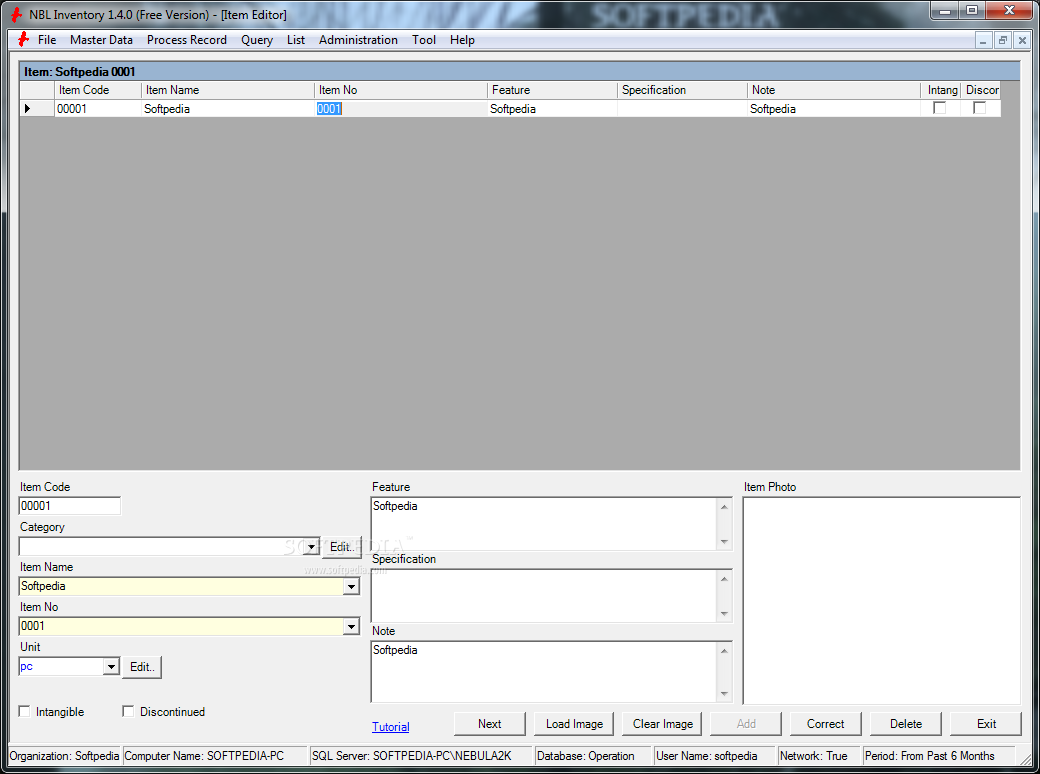Expand the Item Name dropdown
The width and height of the screenshot is (1040, 774).
[351, 587]
